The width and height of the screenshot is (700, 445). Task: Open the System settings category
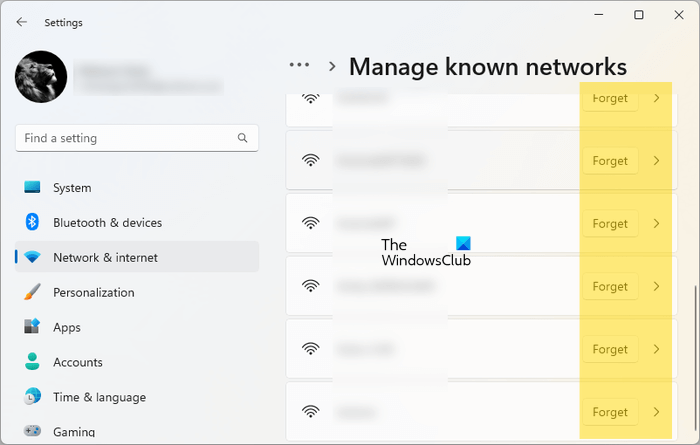click(x=72, y=188)
